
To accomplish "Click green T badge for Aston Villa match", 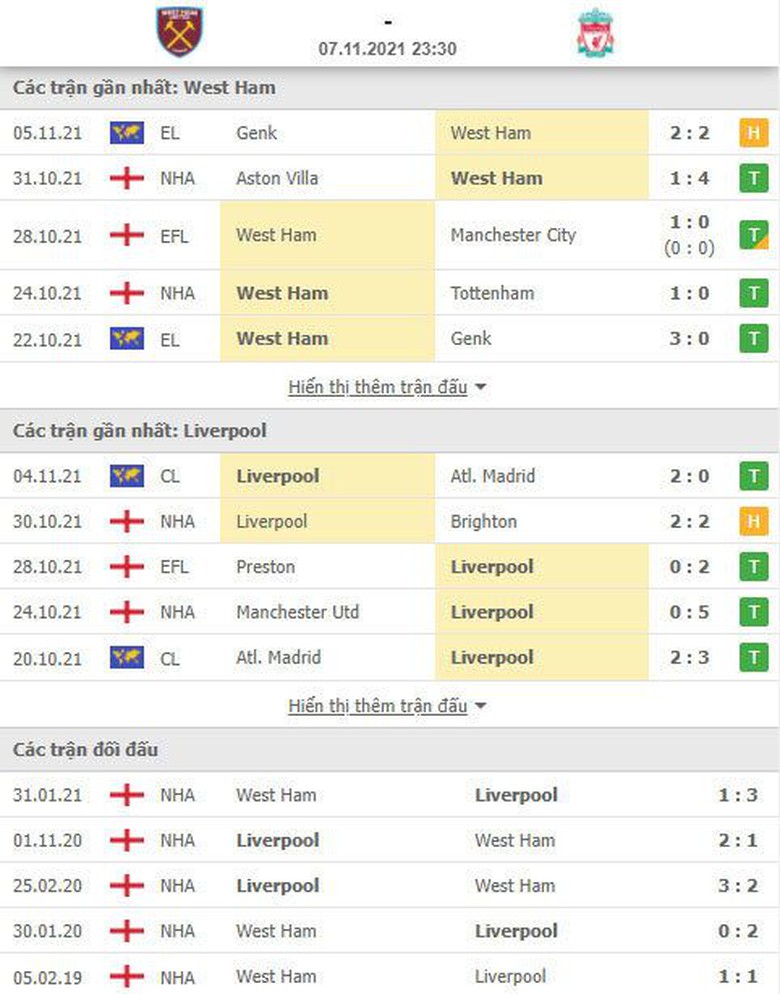I will pyautogui.click(x=753, y=178).
